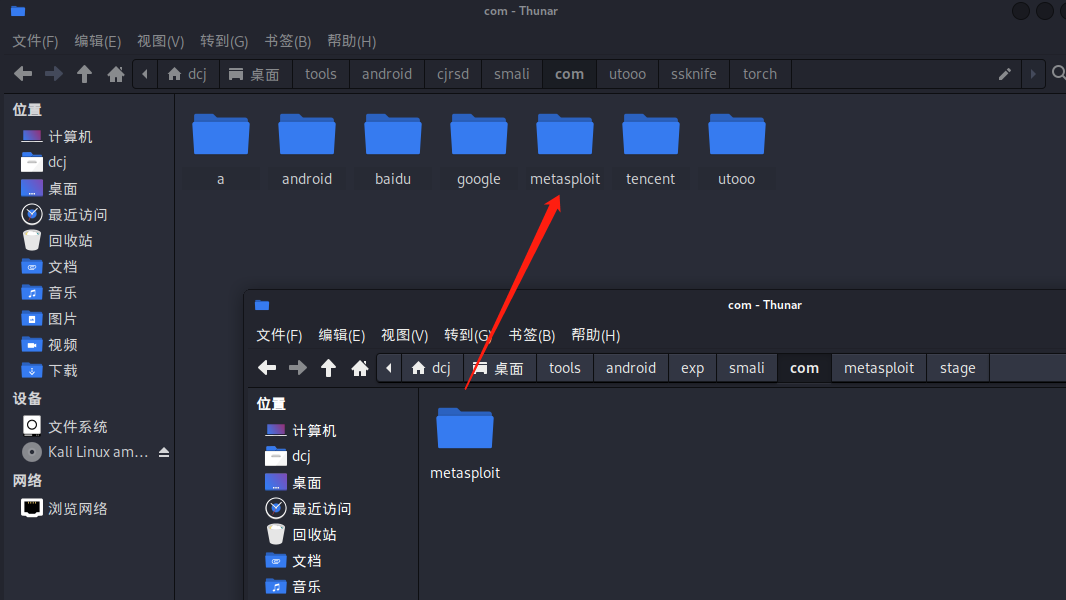The image size is (1066, 600).
Task: Open search in the top Thunar window
Action: 1059,73
